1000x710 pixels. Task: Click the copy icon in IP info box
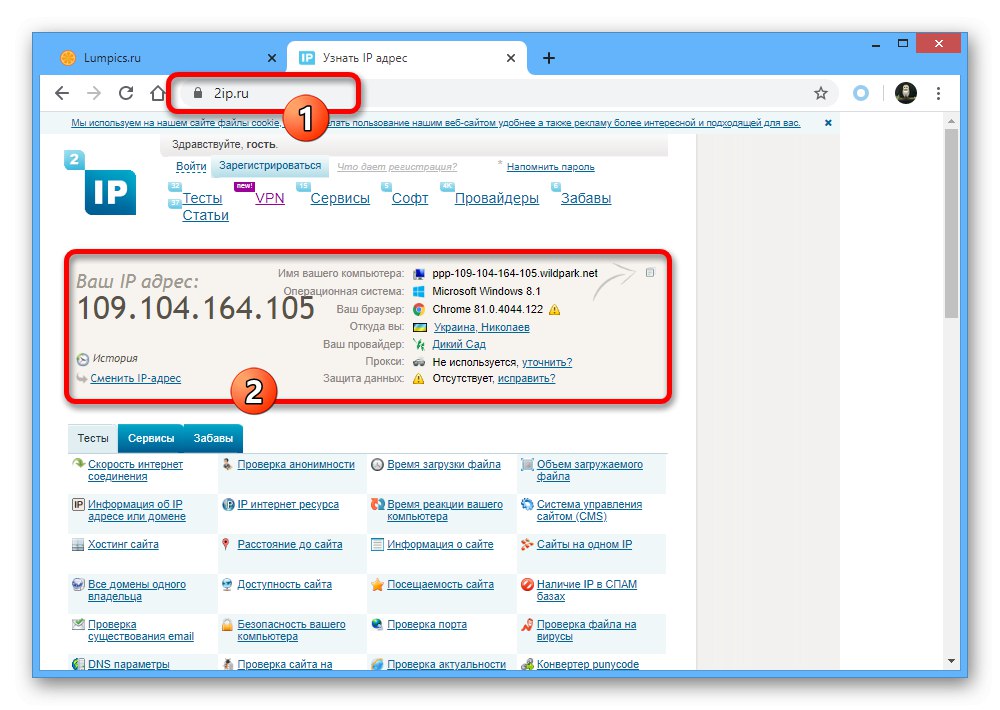click(x=650, y=273)
